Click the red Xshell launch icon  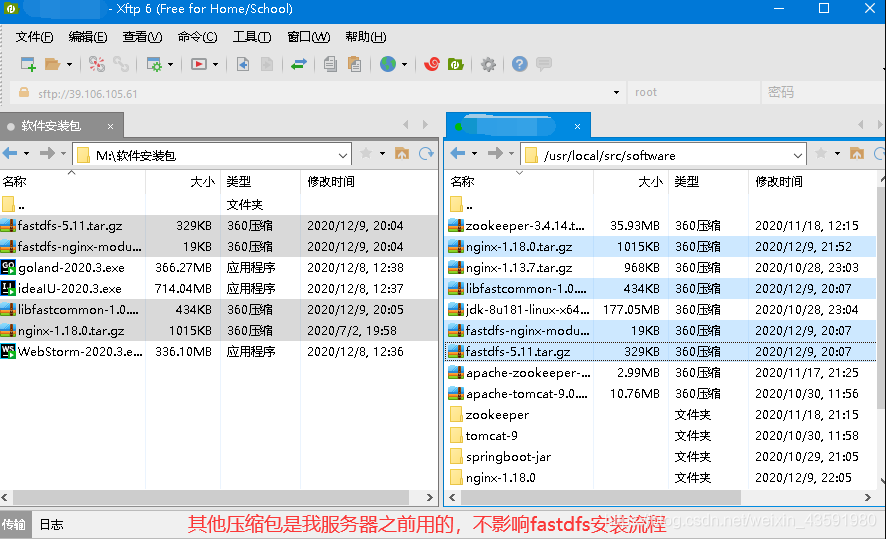coord(432,64)
